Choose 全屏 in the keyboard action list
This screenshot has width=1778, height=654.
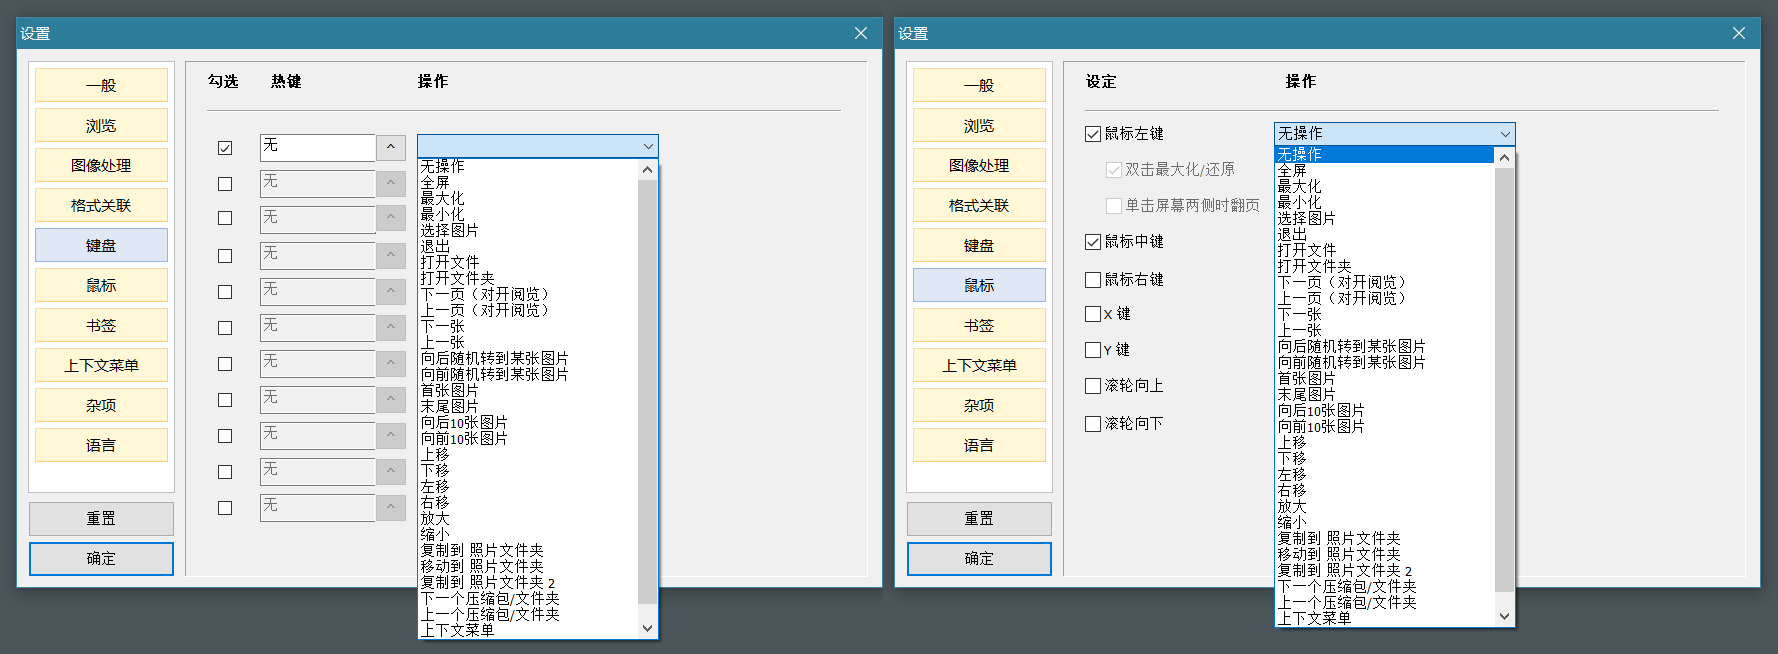[528, 183]
